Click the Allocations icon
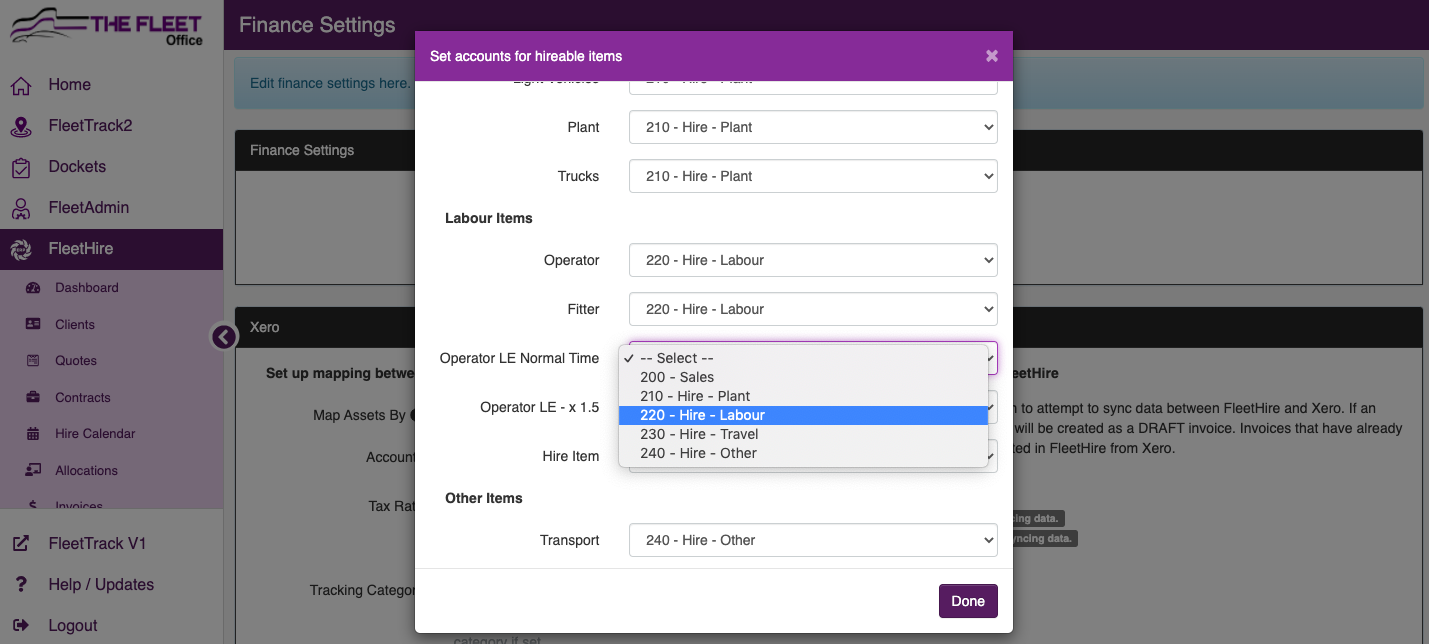This screenshot has width=1429, height=644. (33, 470)
